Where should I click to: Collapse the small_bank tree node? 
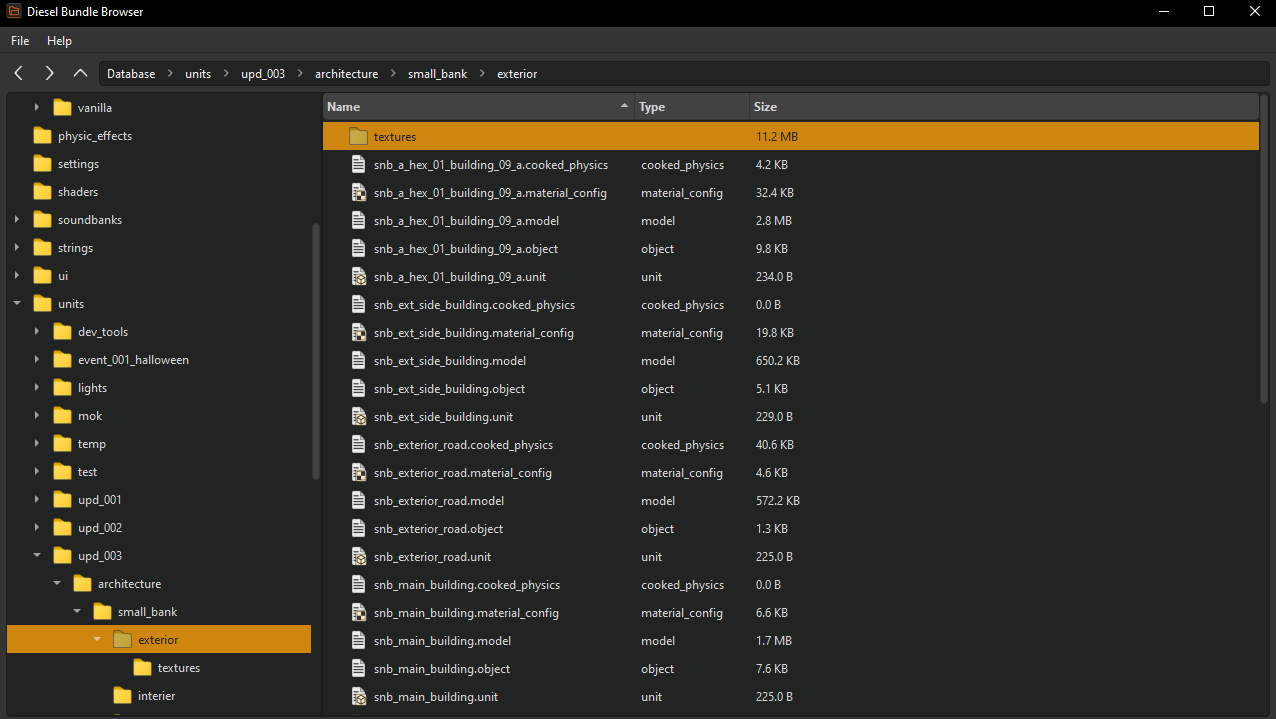click(77, 612)
